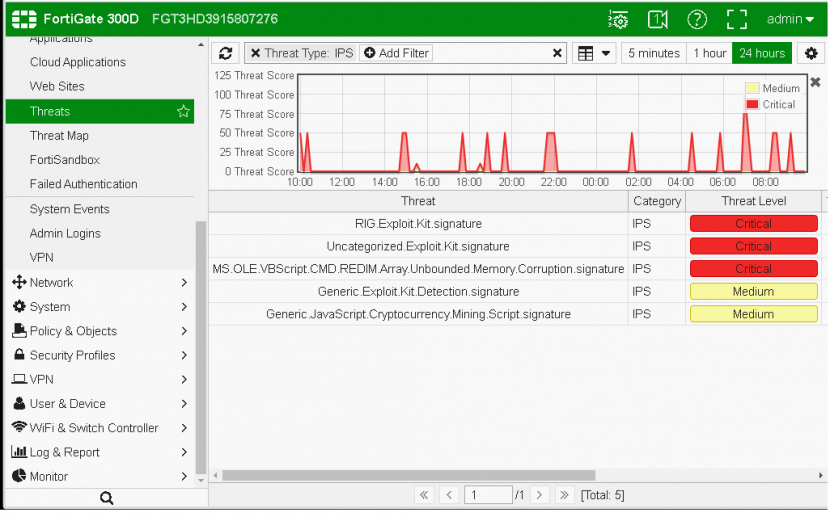Open FortiSandbox in sidebar
This screenshot has width=830, height=517.
[65, 160]
